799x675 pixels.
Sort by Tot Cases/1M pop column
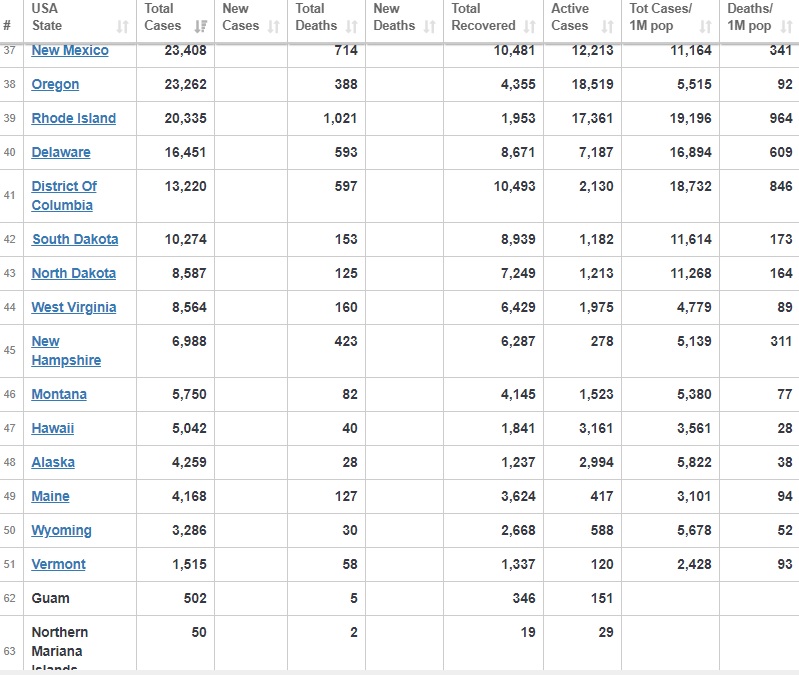[668, 17]
